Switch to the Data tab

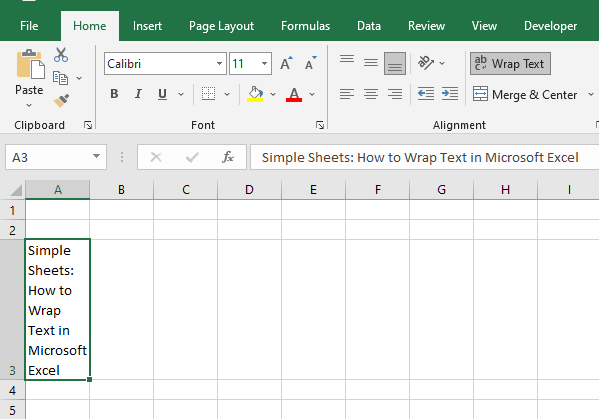[x=369, y=26]
